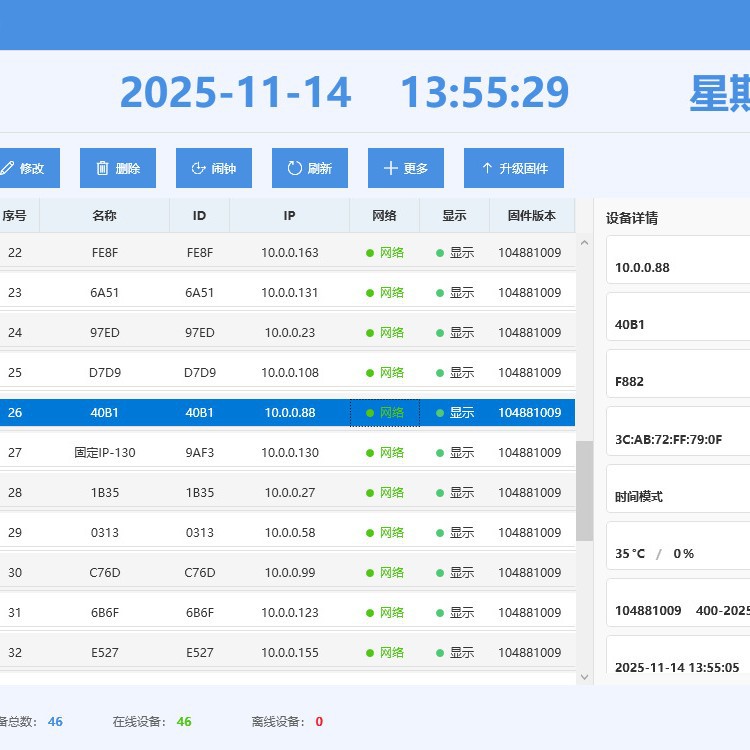The width and height of the screenshot is (750, 750).
Task: Click the 离线设备 count 0
Action: 319,721
